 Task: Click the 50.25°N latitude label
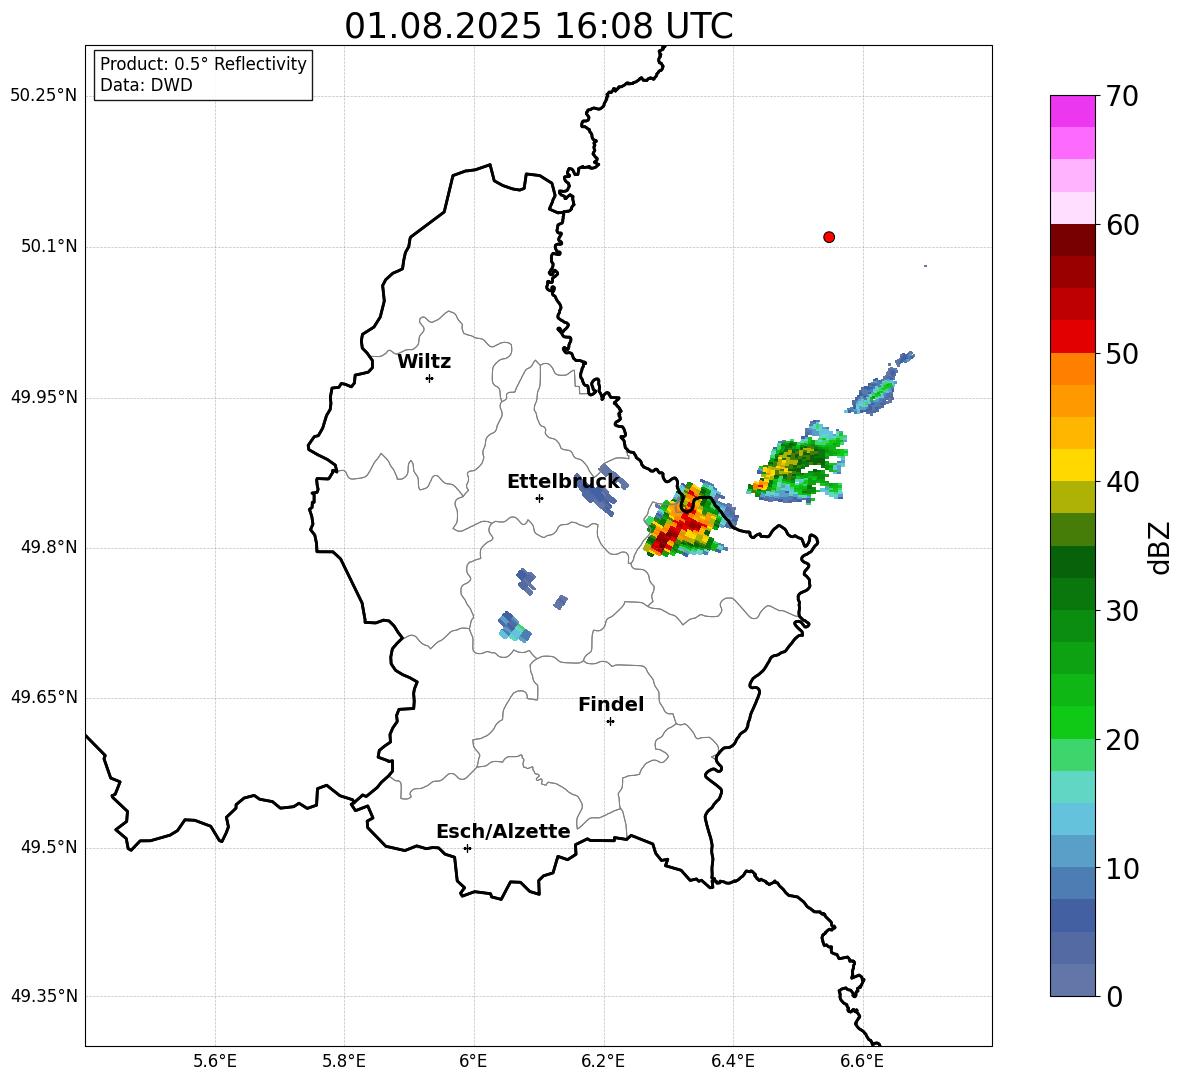(44, 96)
